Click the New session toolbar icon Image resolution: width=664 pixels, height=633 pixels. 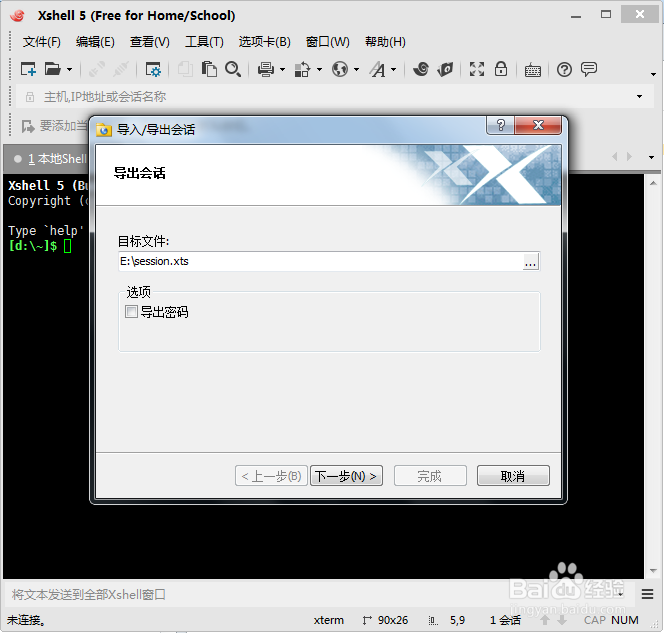(x=28, y=69)
